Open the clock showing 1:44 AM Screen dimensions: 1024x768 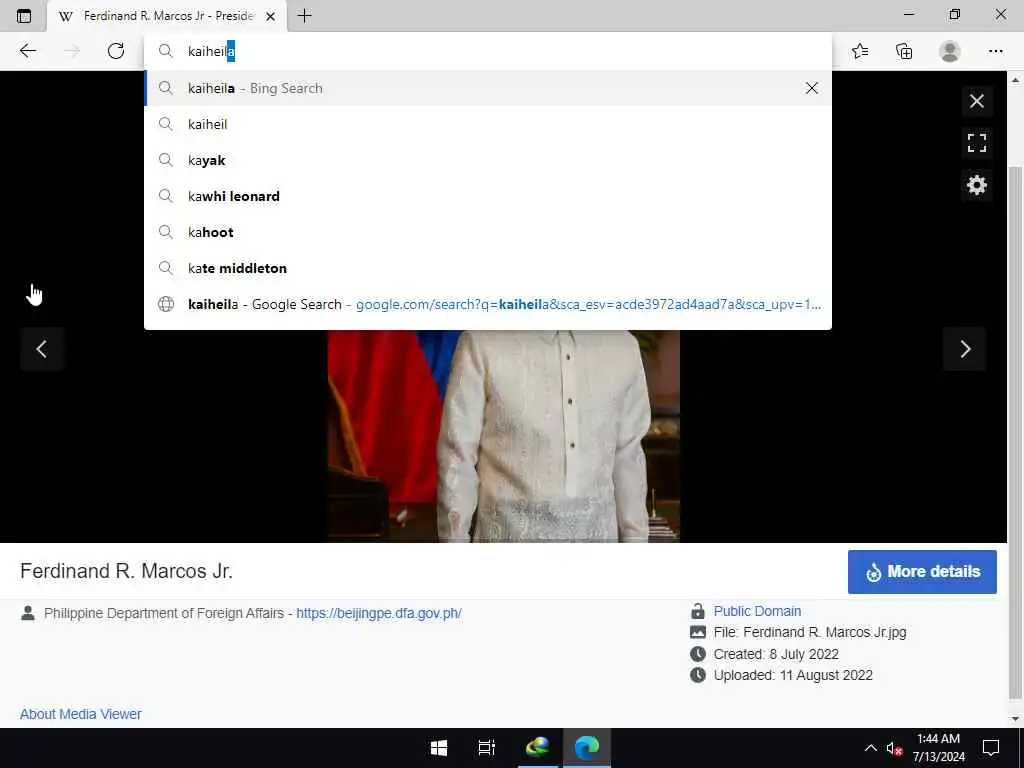938,748
